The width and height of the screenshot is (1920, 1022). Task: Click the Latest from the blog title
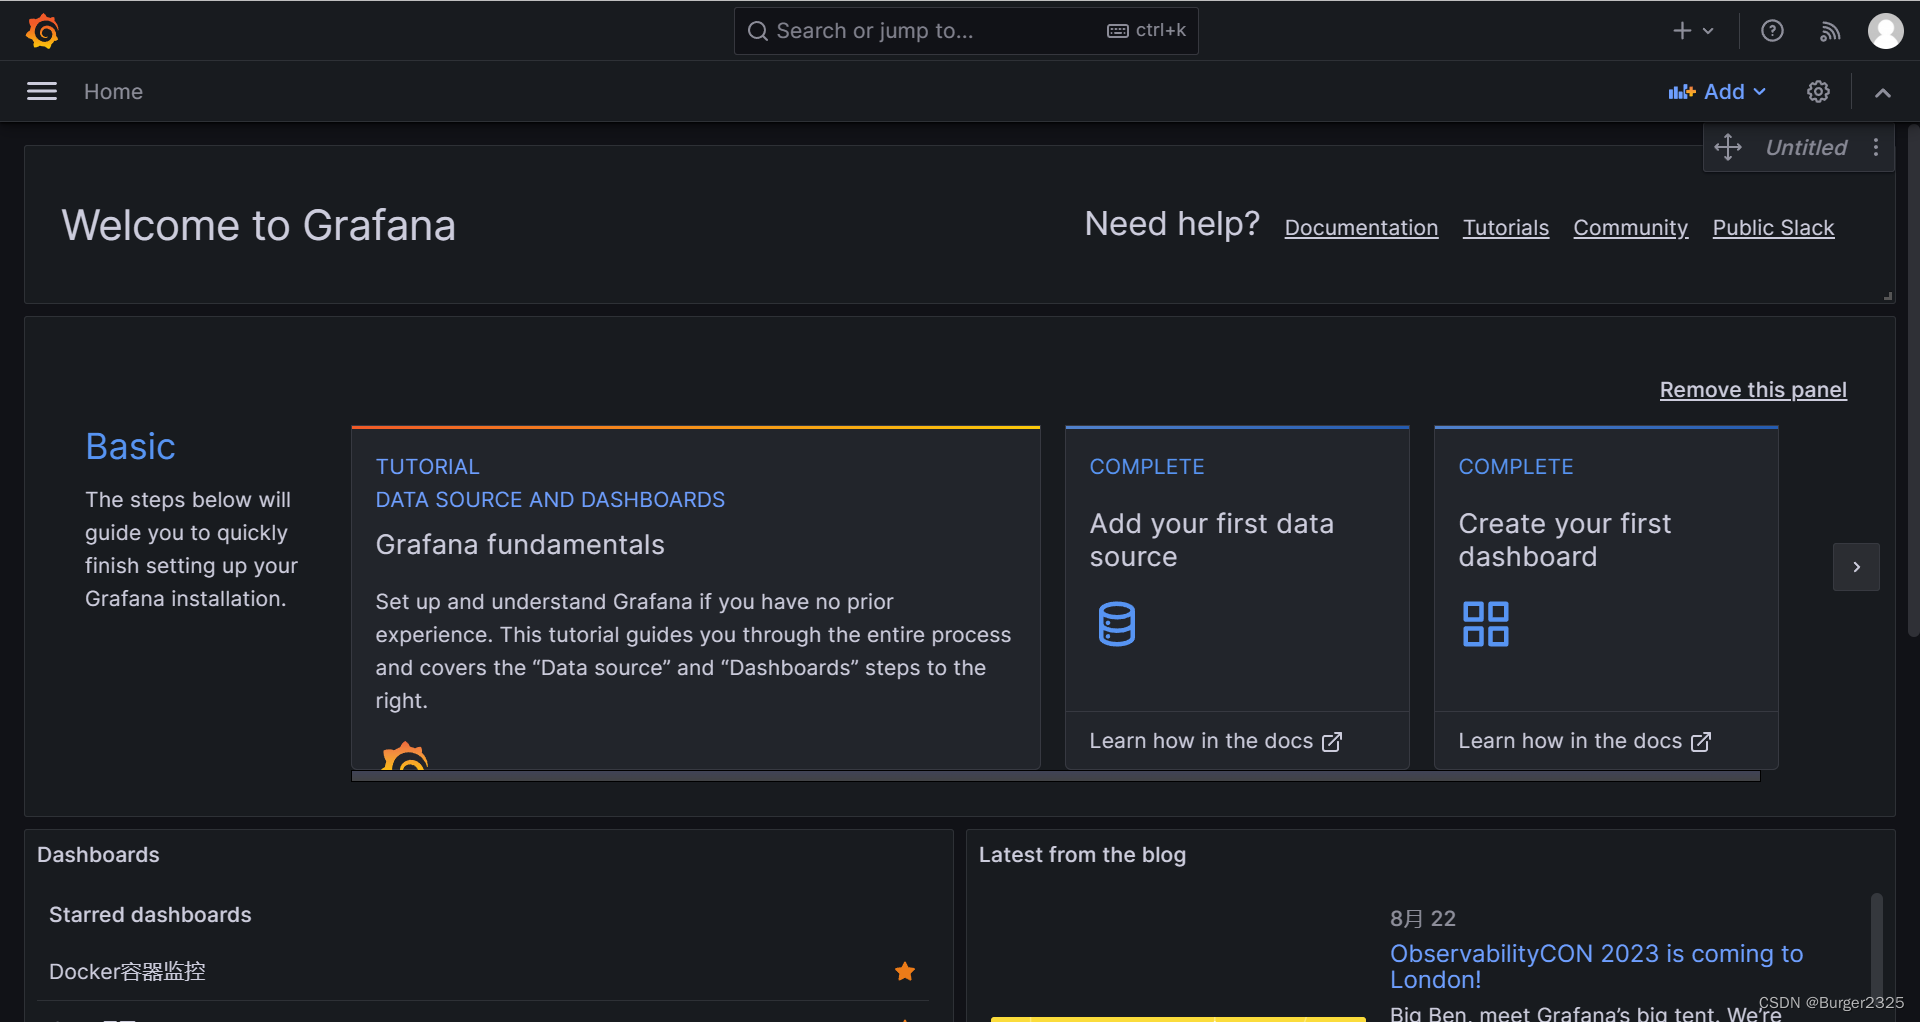(x=1082, y=855)
